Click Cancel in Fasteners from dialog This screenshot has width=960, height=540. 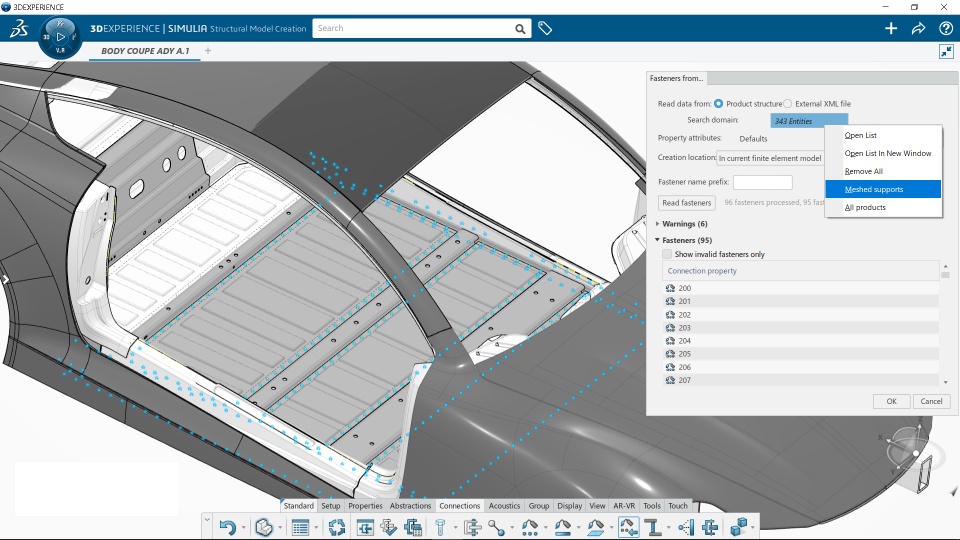tap(931, 401)
